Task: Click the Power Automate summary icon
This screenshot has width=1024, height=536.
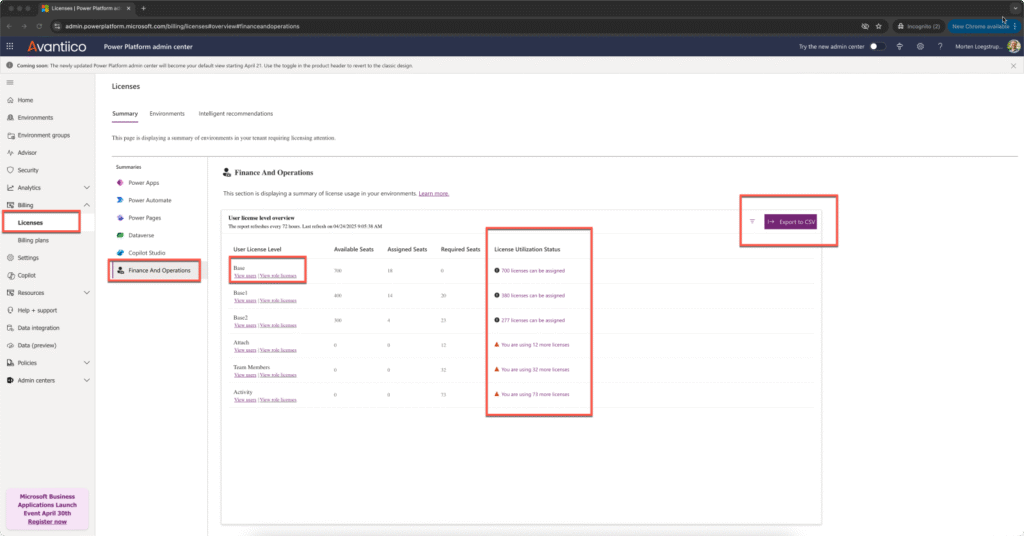Action: pyautogui.click(x=120, y=200)
